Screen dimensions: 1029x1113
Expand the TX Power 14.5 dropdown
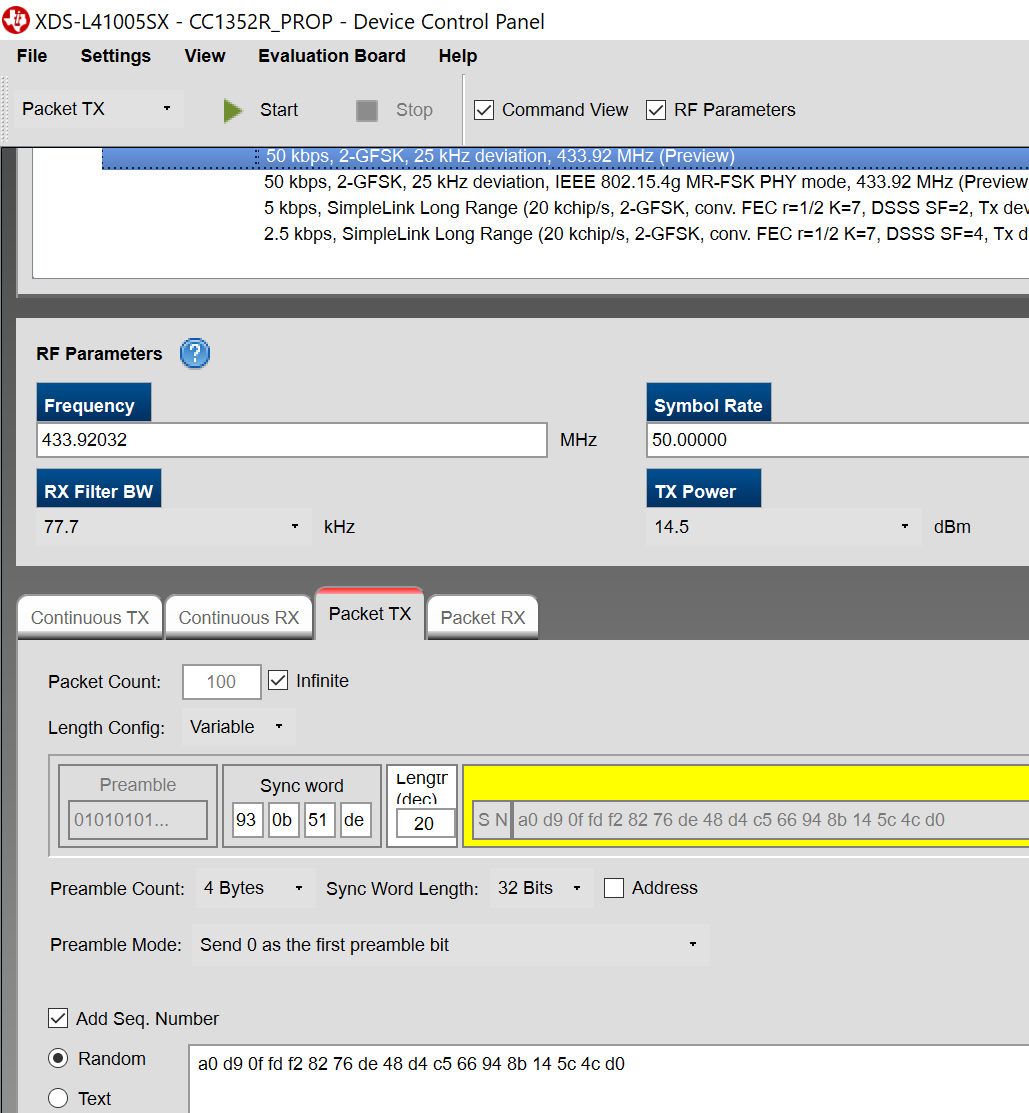[783, 527]
